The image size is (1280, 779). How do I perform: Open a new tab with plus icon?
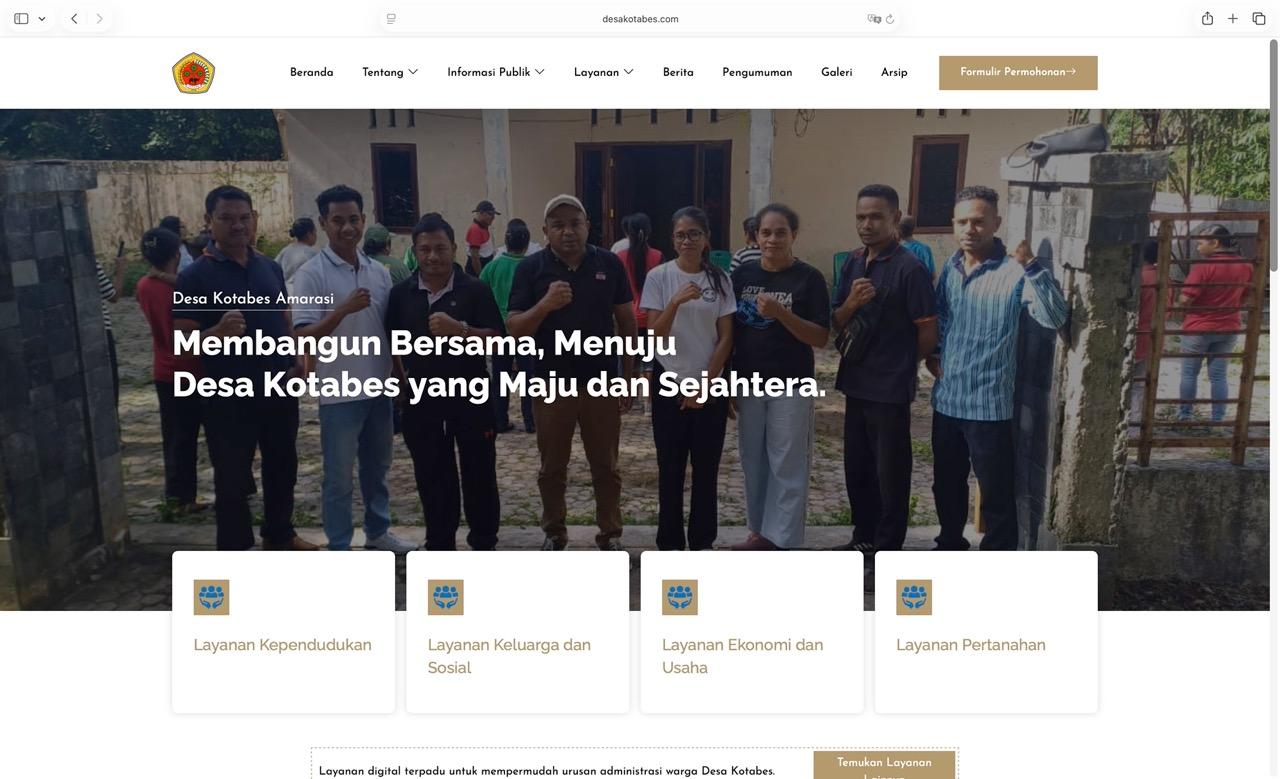click(1233, 18)
